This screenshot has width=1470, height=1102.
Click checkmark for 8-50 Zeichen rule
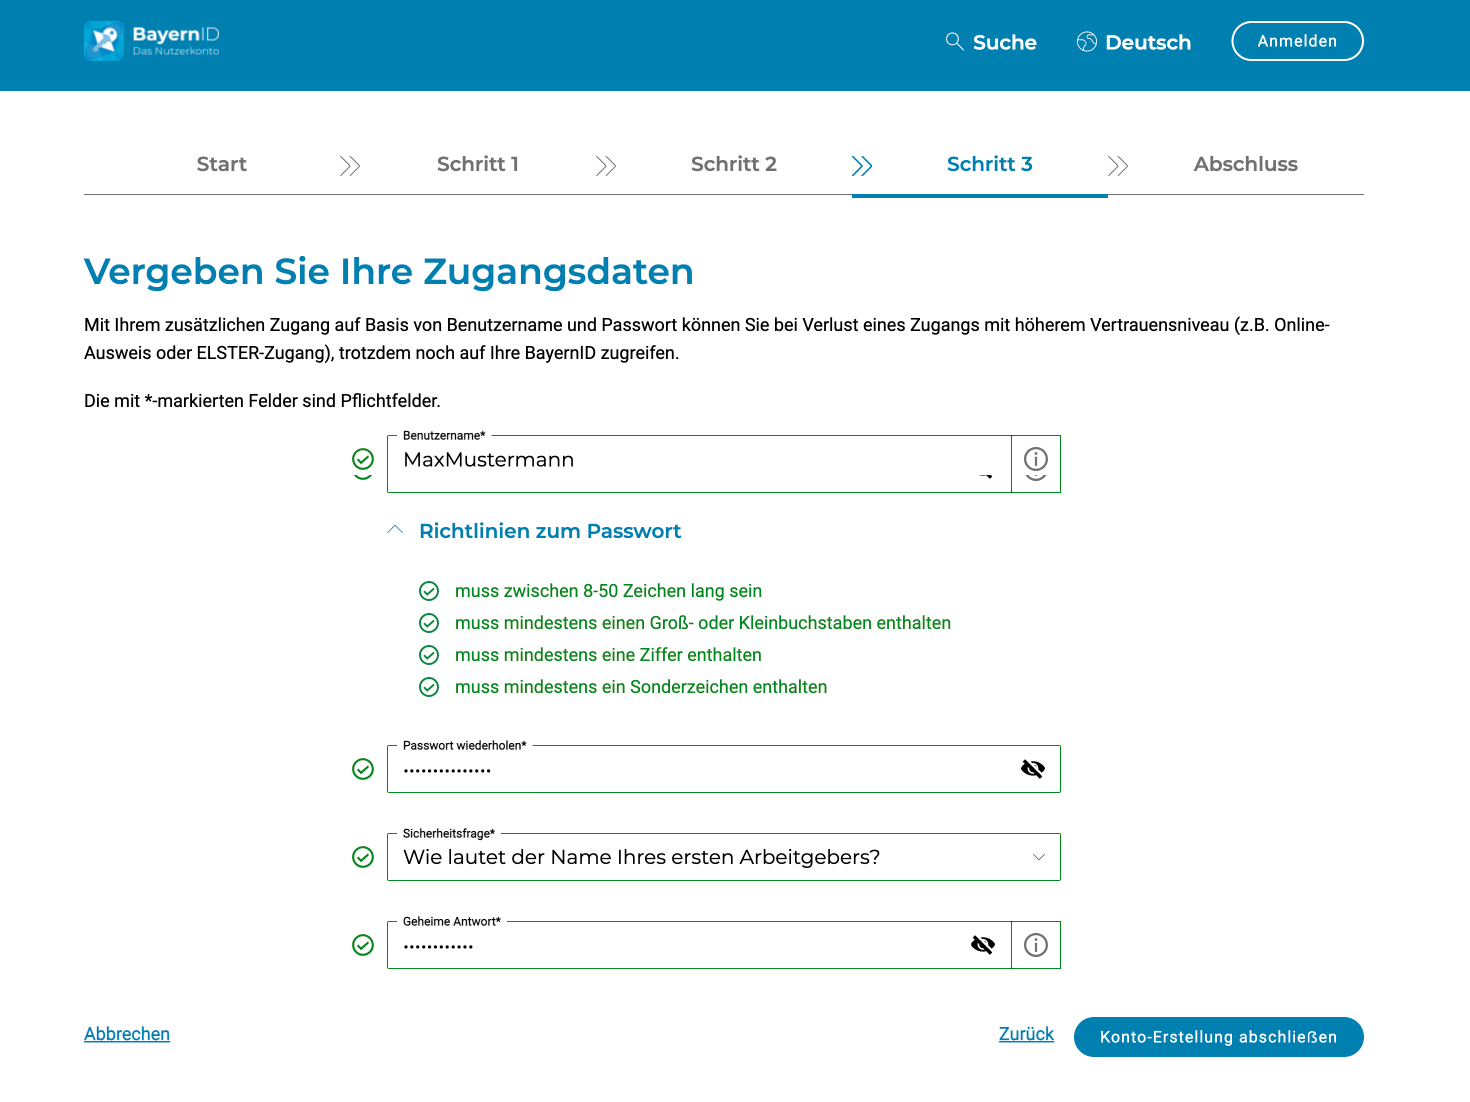click(429, 591)
